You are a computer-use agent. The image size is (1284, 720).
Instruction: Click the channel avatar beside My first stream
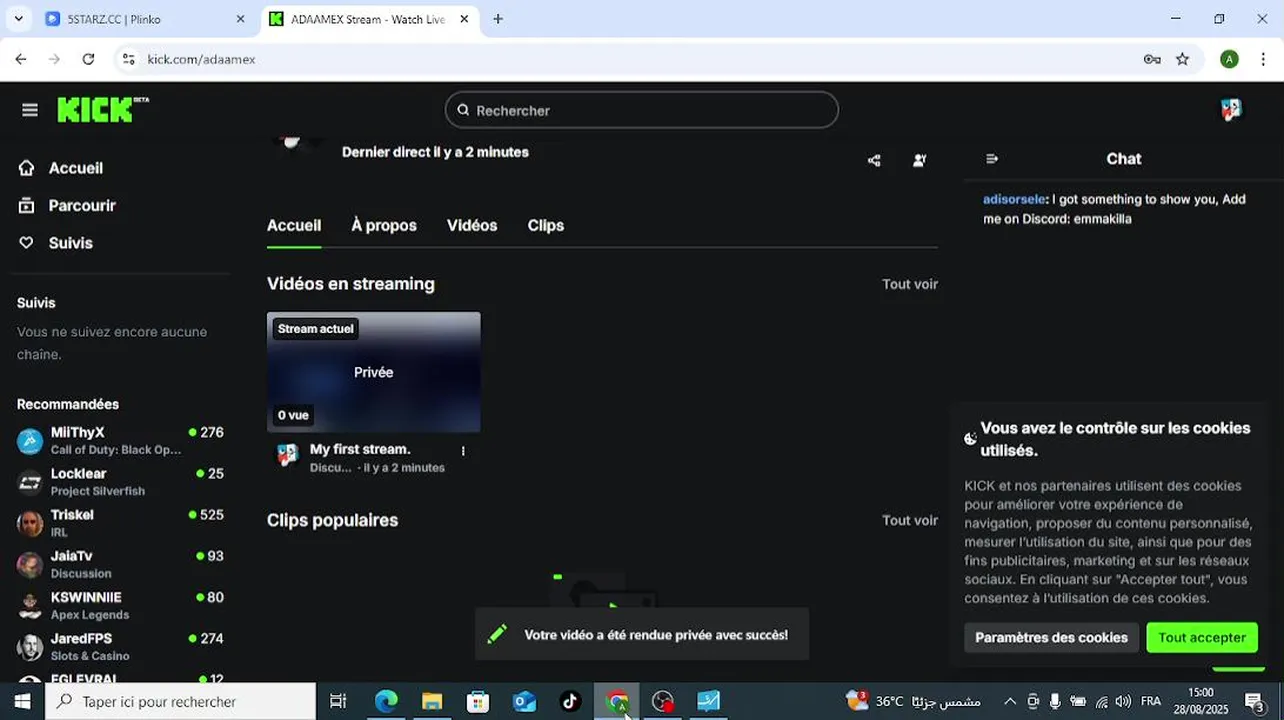pyautogui.click(x=288, y=455)
